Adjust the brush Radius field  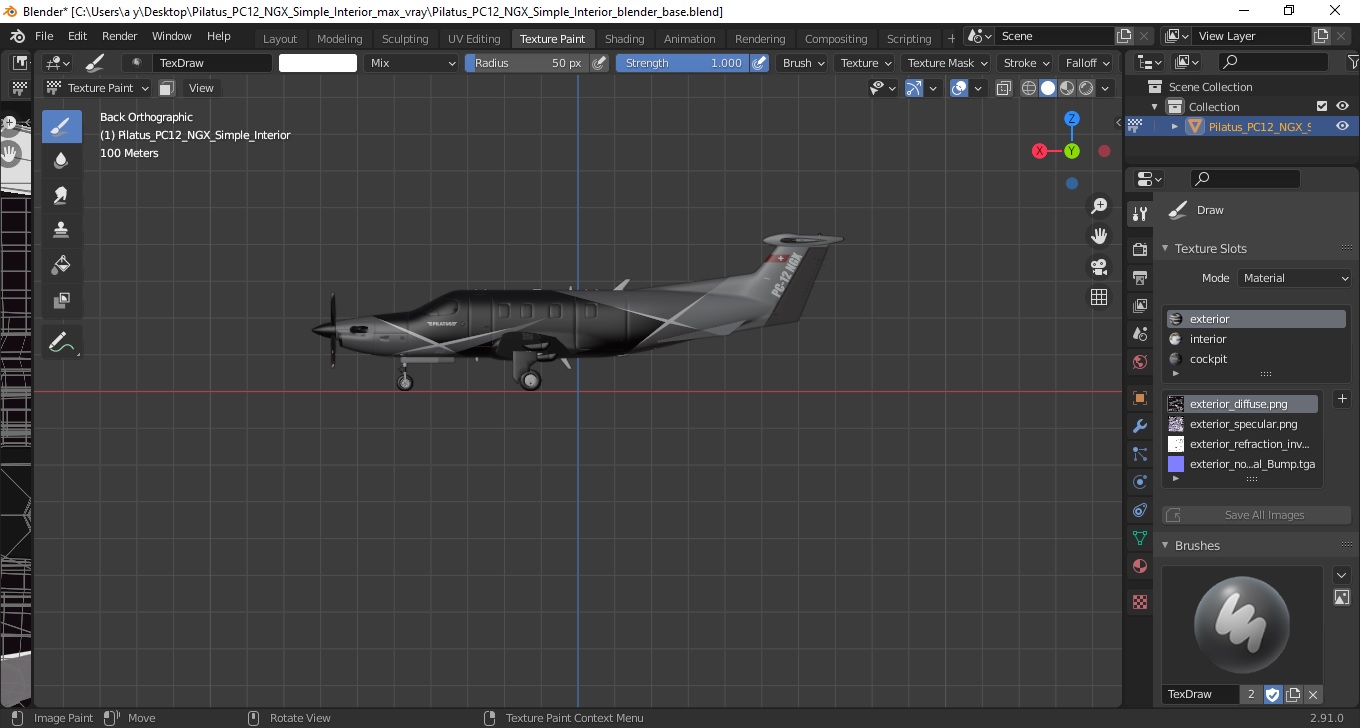pos(526,63)
